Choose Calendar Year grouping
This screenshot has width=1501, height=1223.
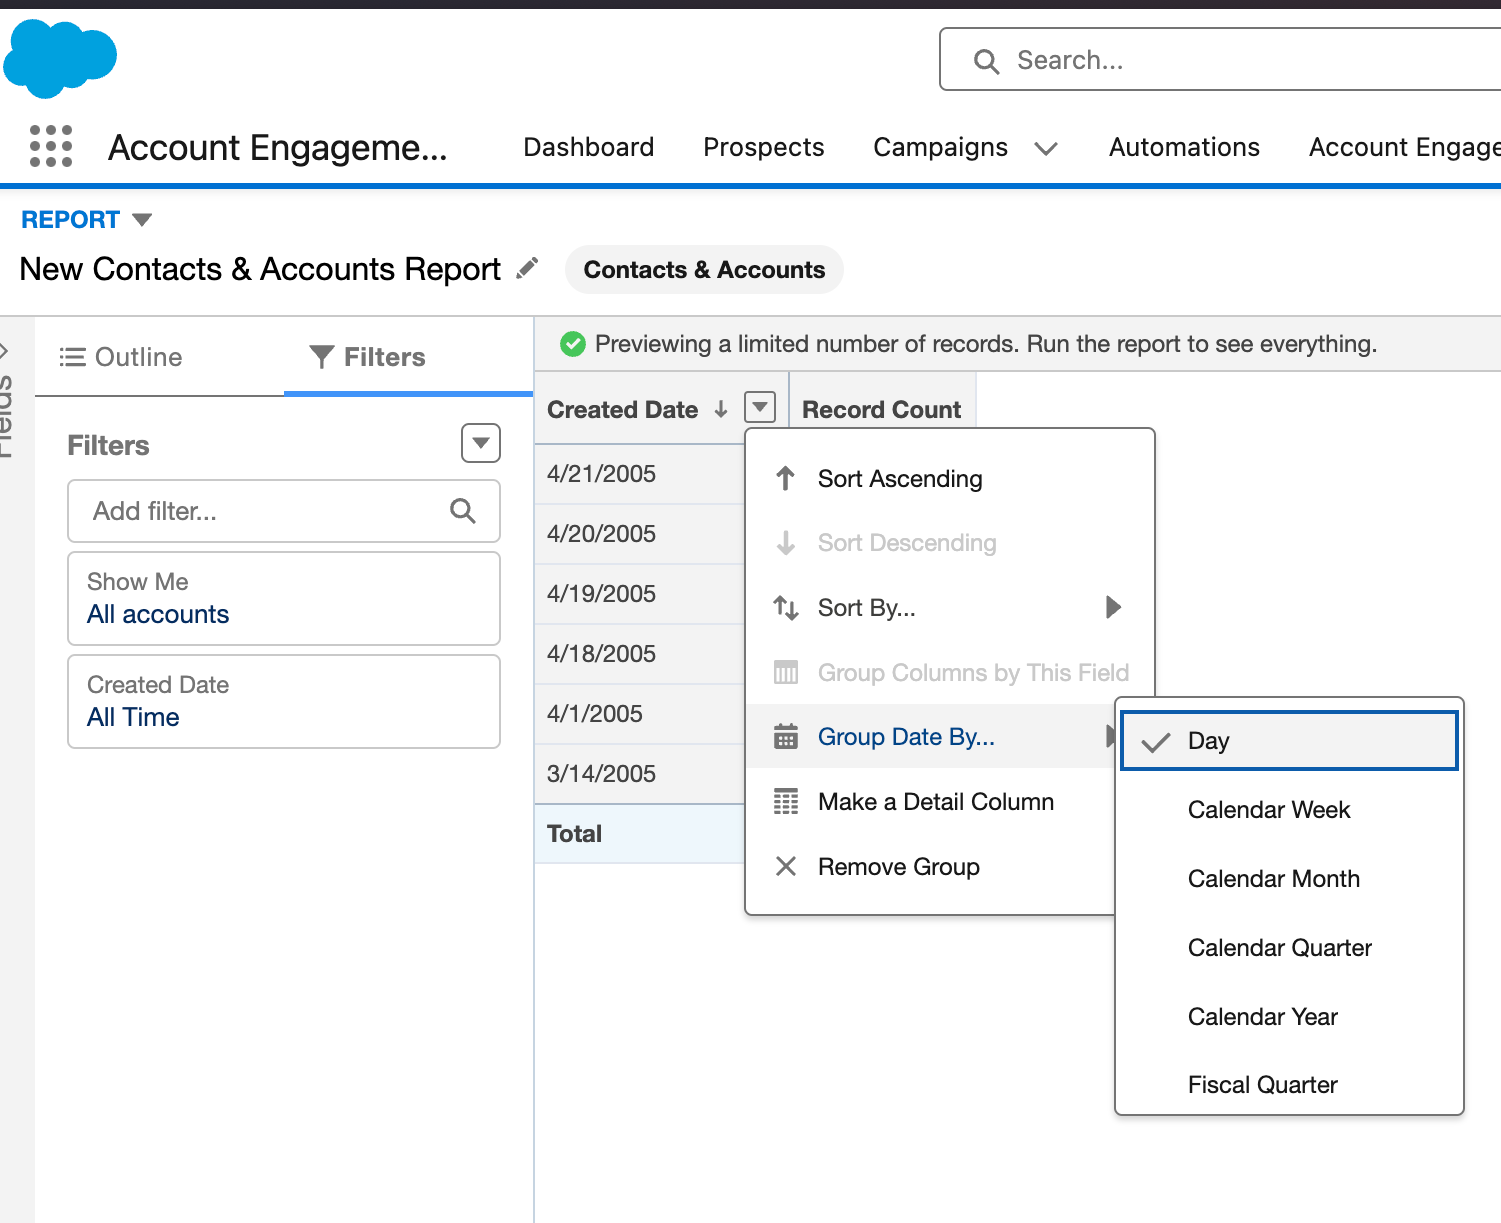click(1289, 1017)
